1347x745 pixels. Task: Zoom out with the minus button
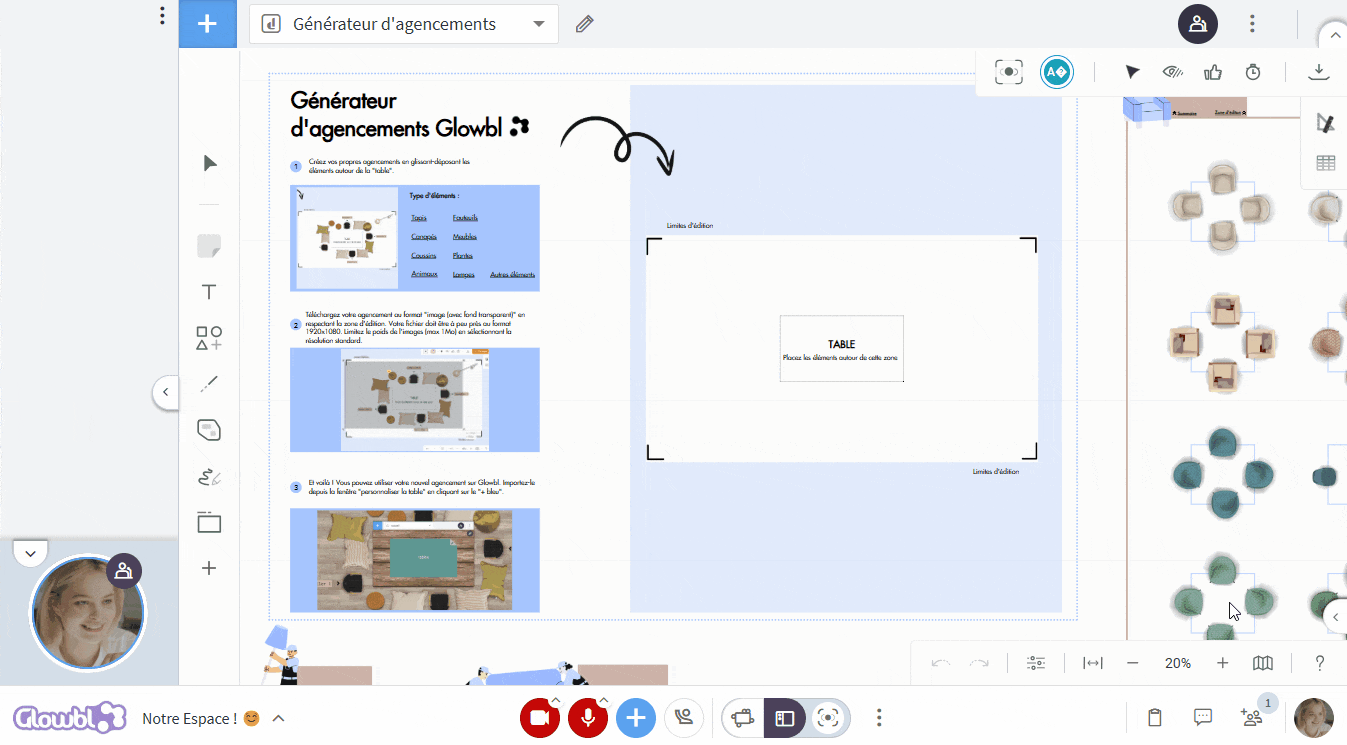click(x=1133, y=663)
